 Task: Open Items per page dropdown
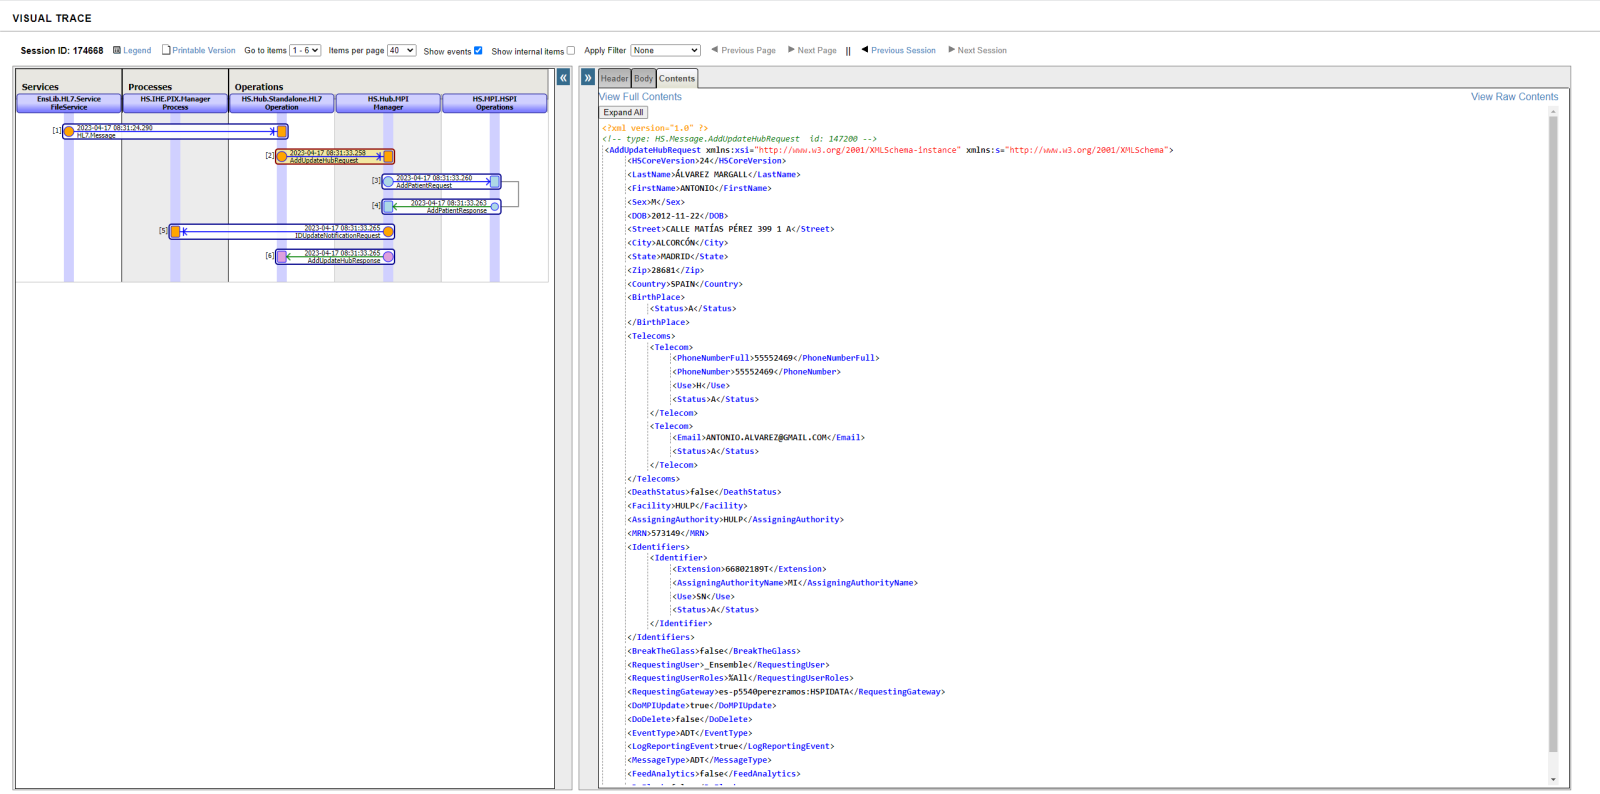point(401,50)
